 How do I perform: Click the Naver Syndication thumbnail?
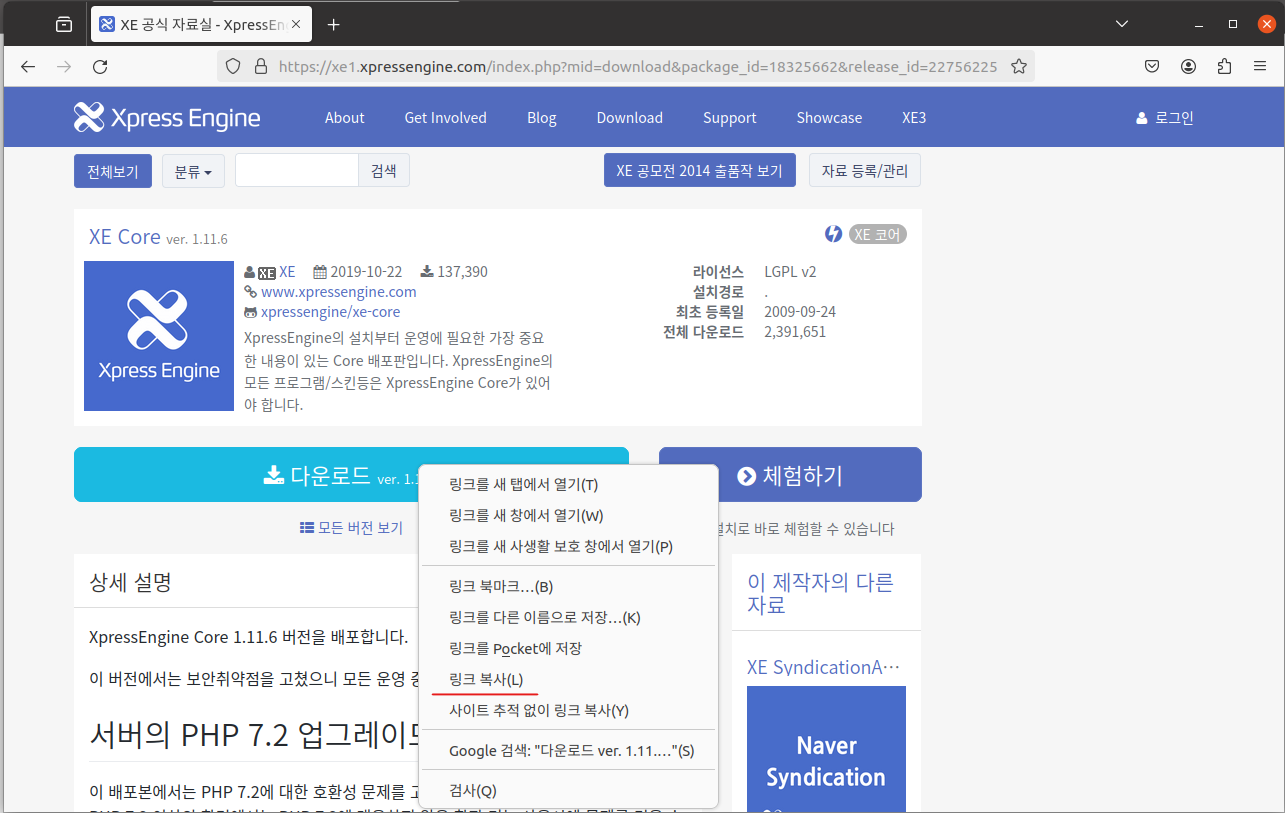pos(826,749)
